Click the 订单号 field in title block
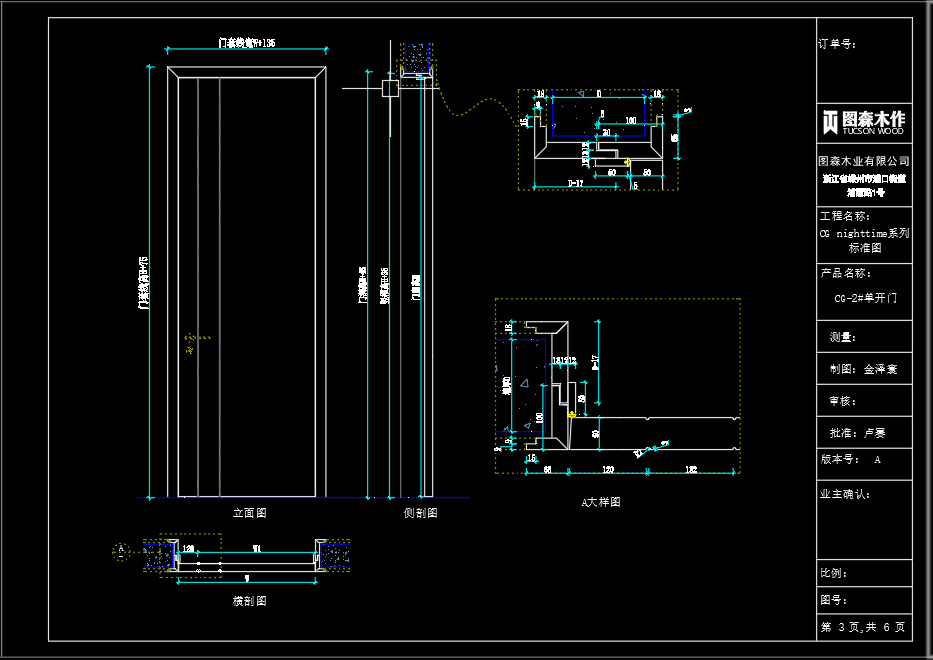The height and width of the screenshot is (660, 933). pyautogui.click(x=837, y=44)
